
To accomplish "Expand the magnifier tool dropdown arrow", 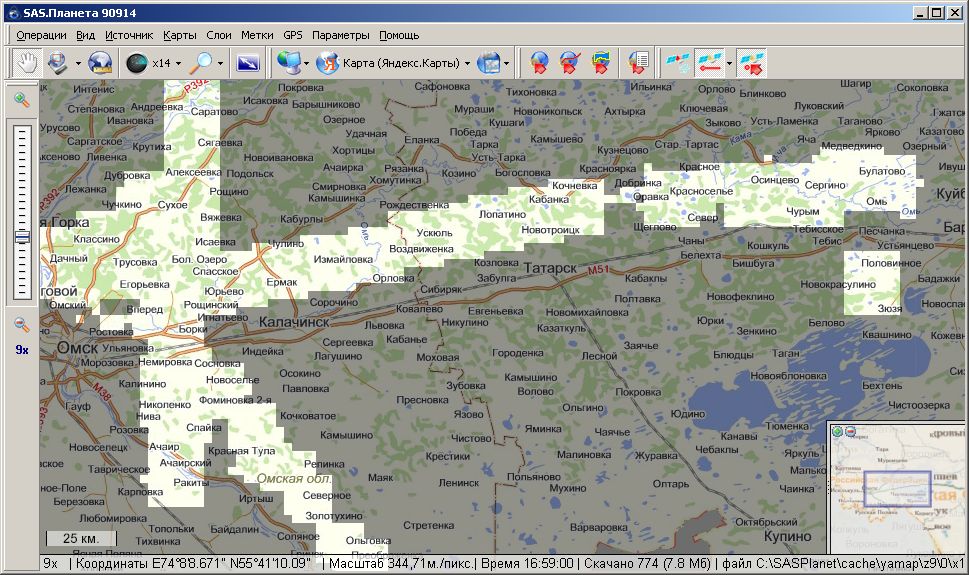I will pyautogui.click(x=220, y=63).
